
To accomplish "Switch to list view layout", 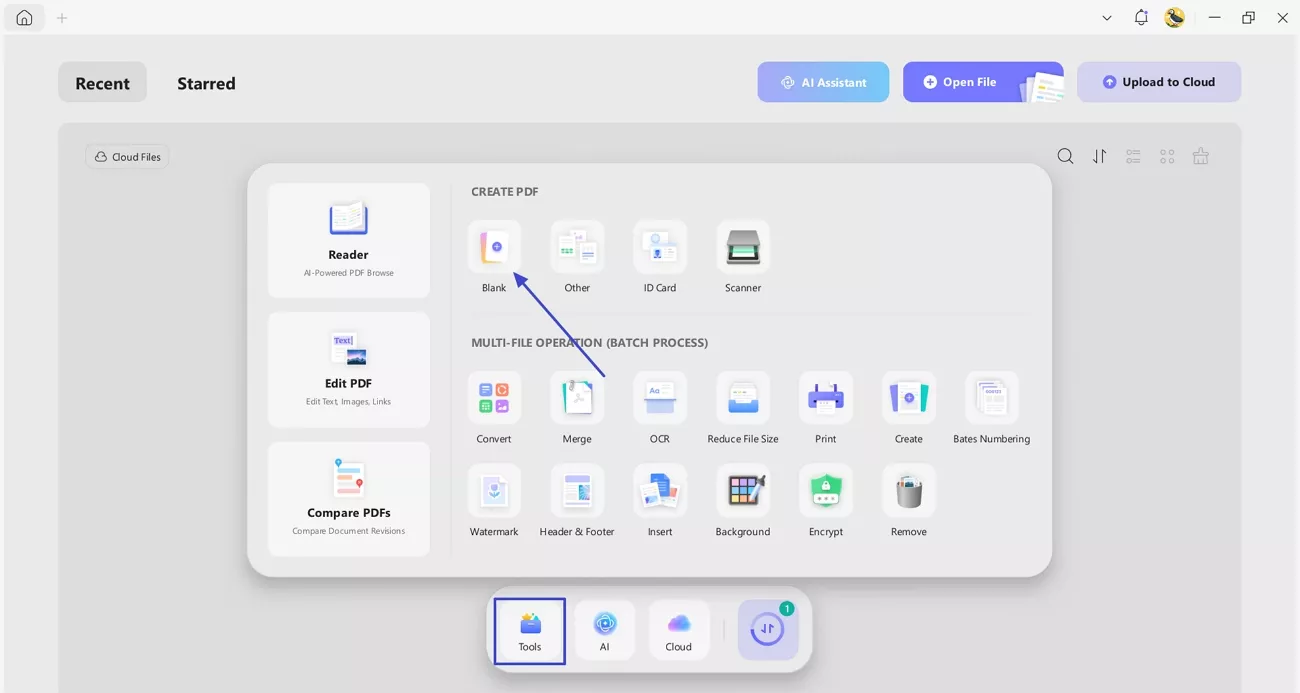I will click(x=1133, y=157).
